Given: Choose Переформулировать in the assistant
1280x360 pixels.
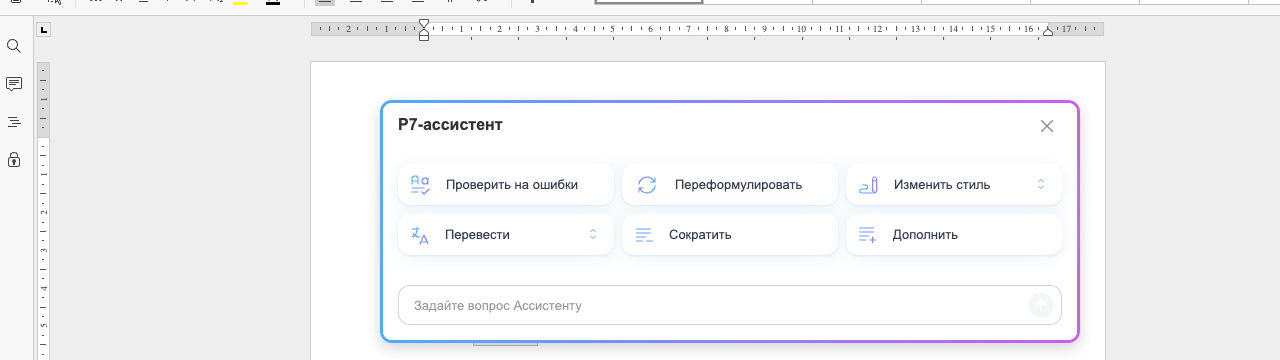Looking at the screenshot, I should tap(730, 184).
